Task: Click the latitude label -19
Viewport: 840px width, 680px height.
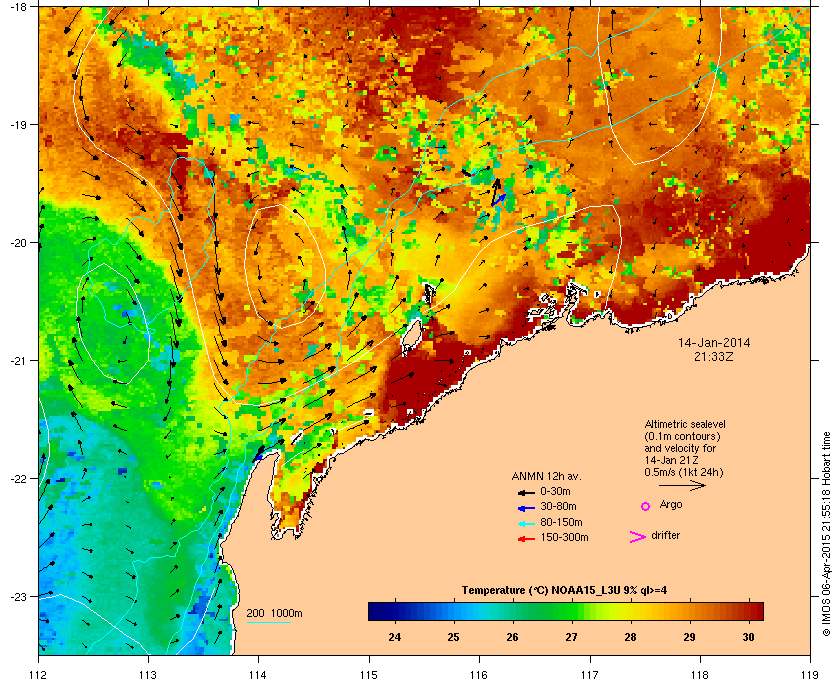Action: click(x=18, y=125)
